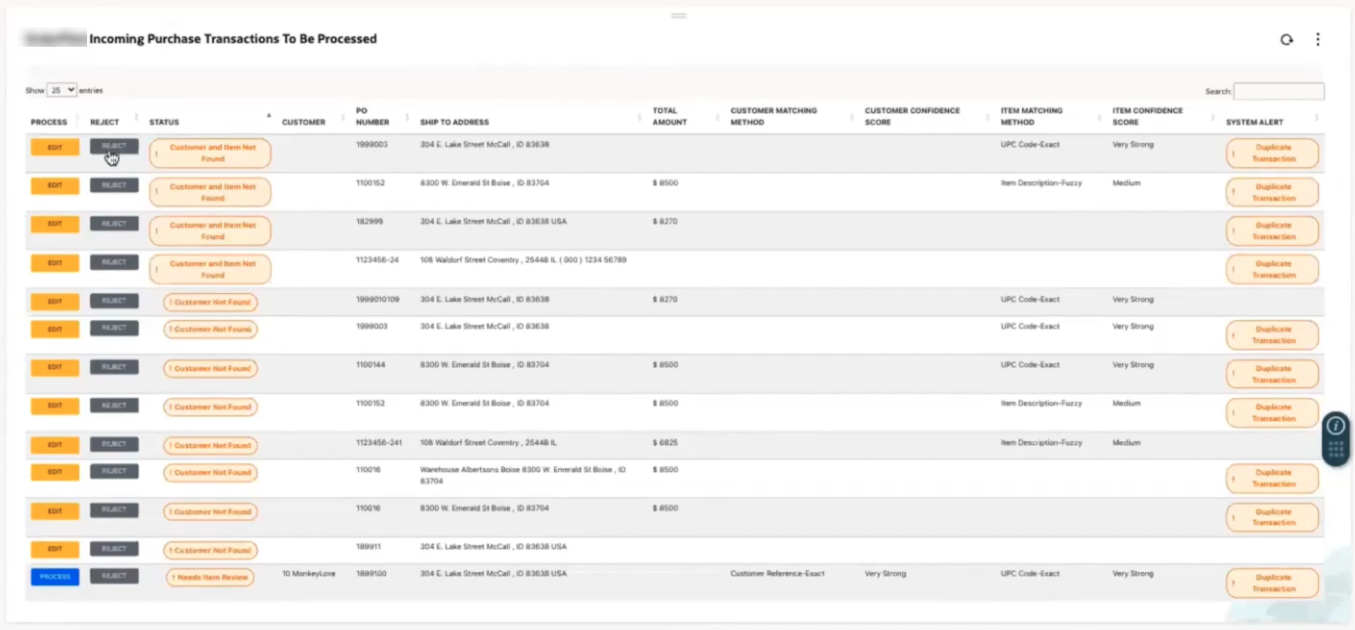The image size is (1355, 630).
Task: Sort by the Customer column header
Action: click(x=304, y=122)
